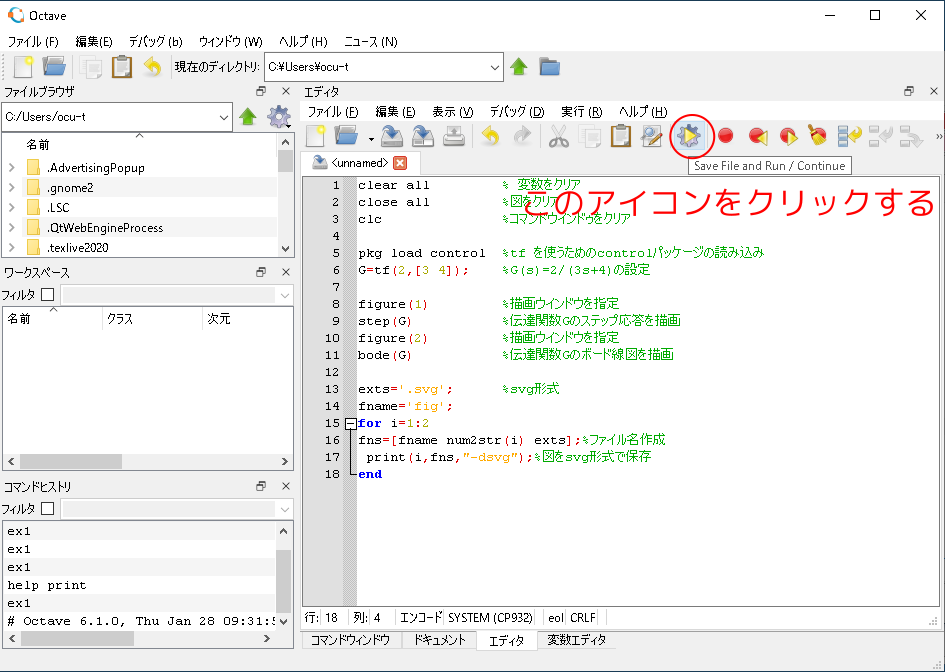
Task: Open the file browser path dropdown
Action: pyautogui.click(x=224, y=117)
